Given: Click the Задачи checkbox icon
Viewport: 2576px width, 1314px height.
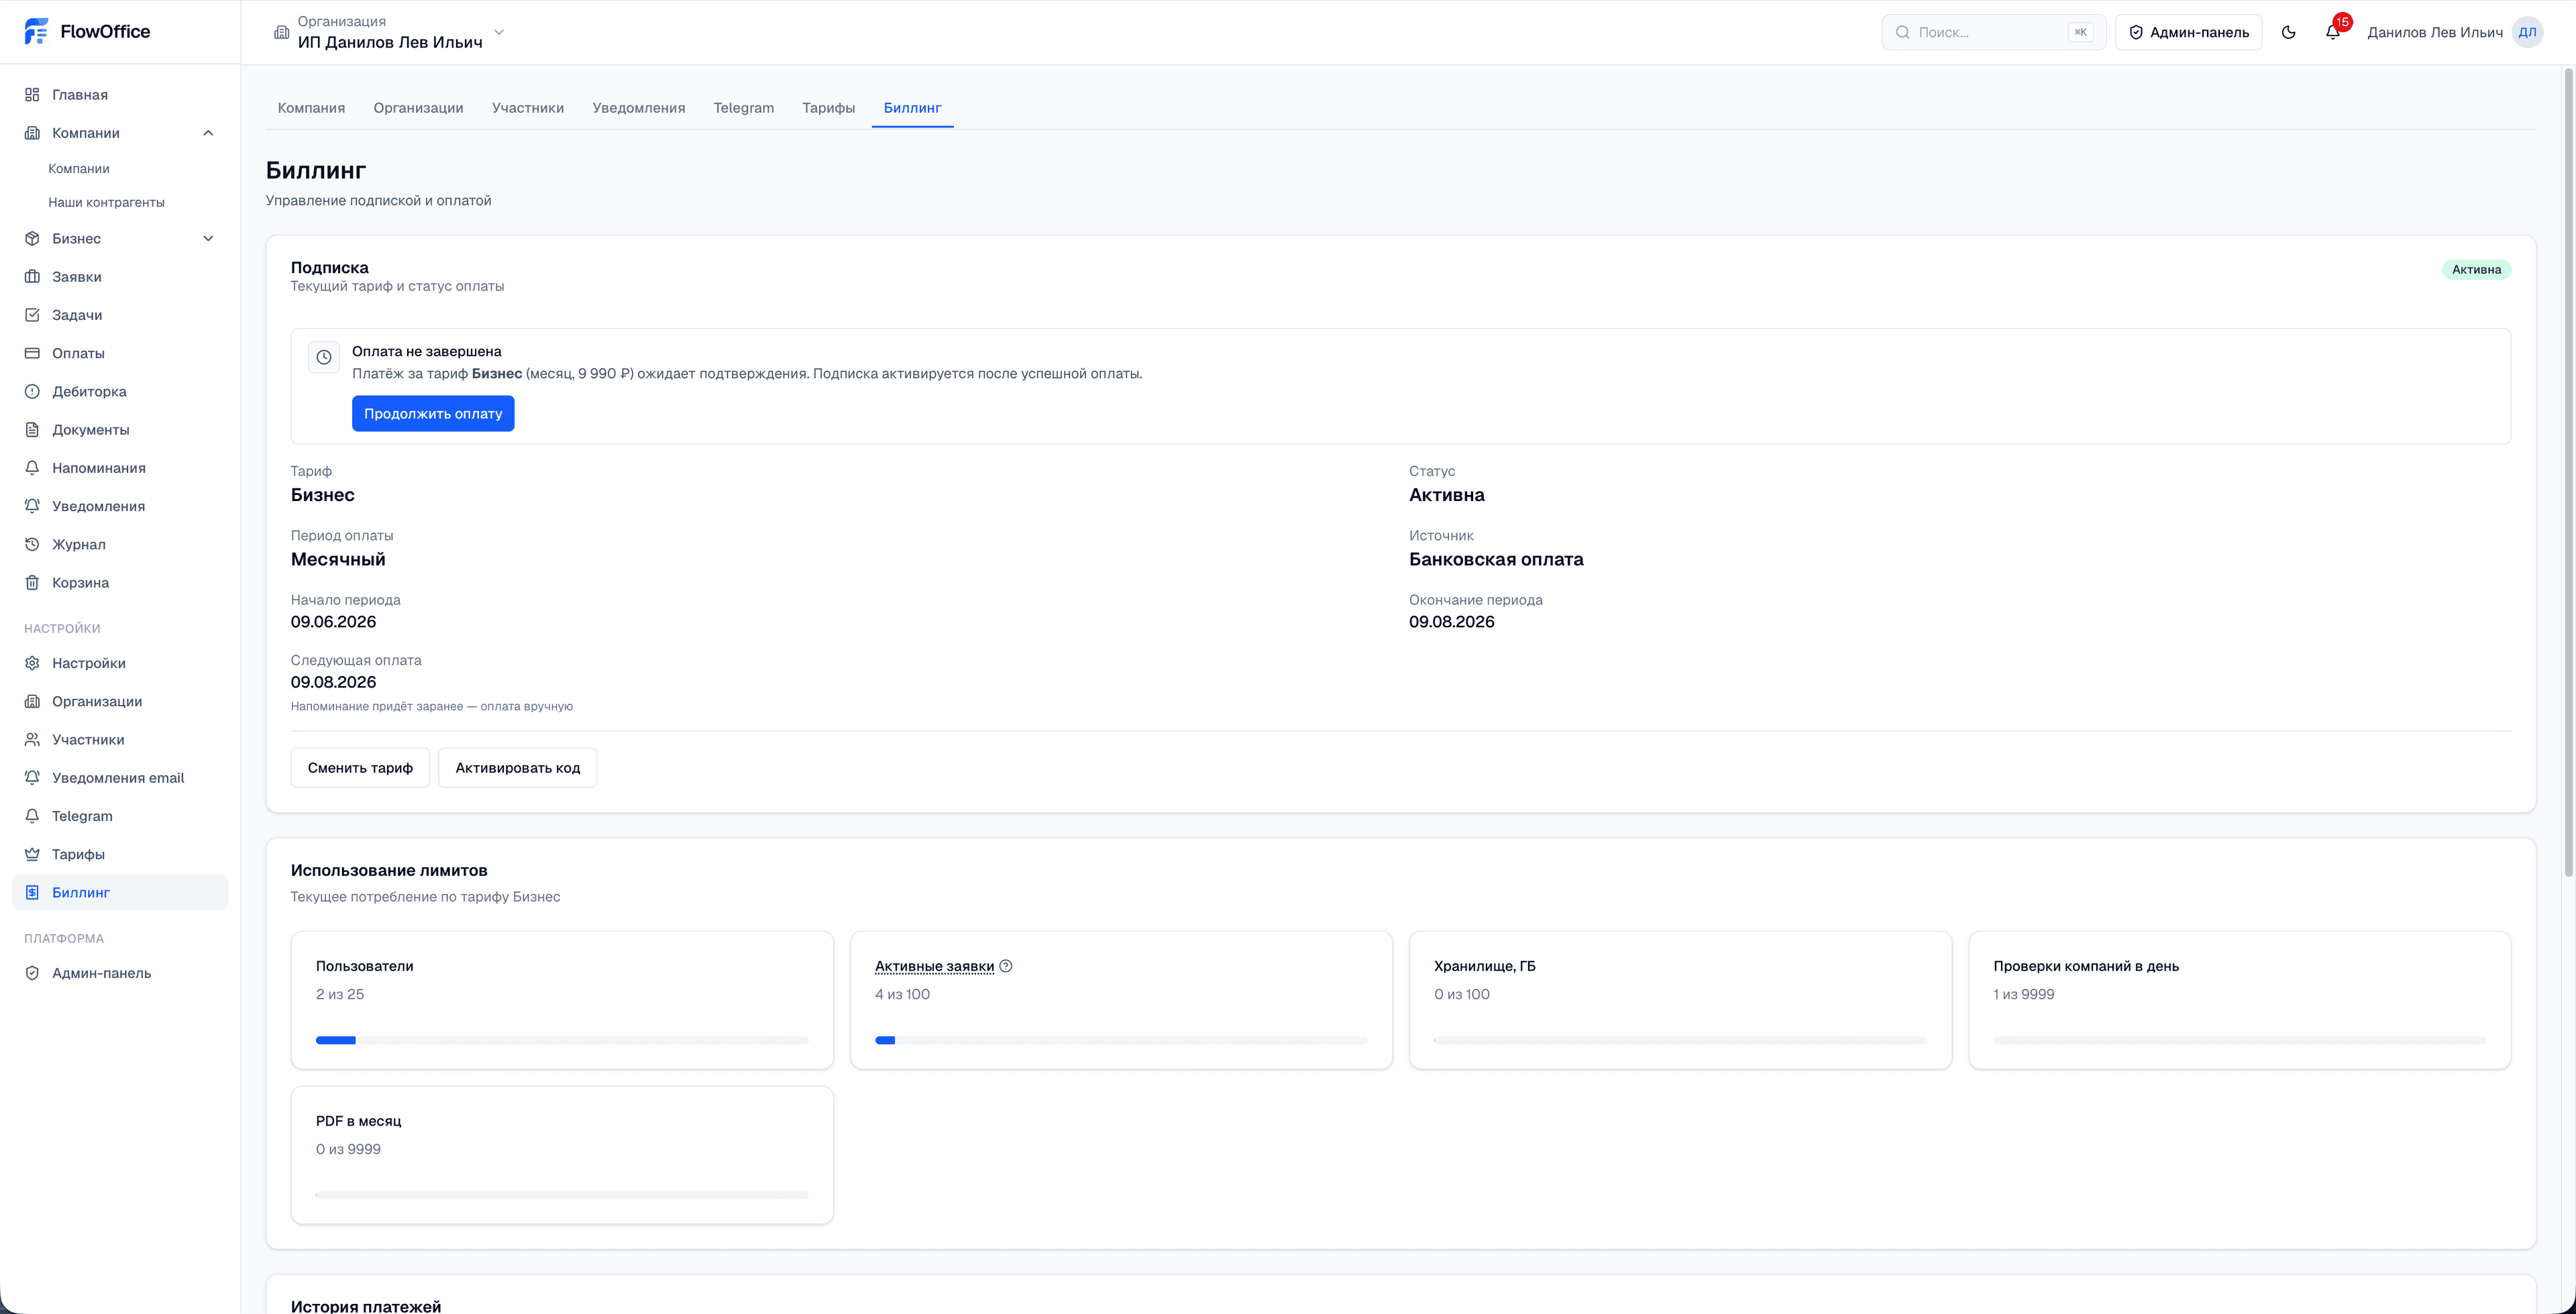Looking at the screenshot, I should (x=32, y=315).
